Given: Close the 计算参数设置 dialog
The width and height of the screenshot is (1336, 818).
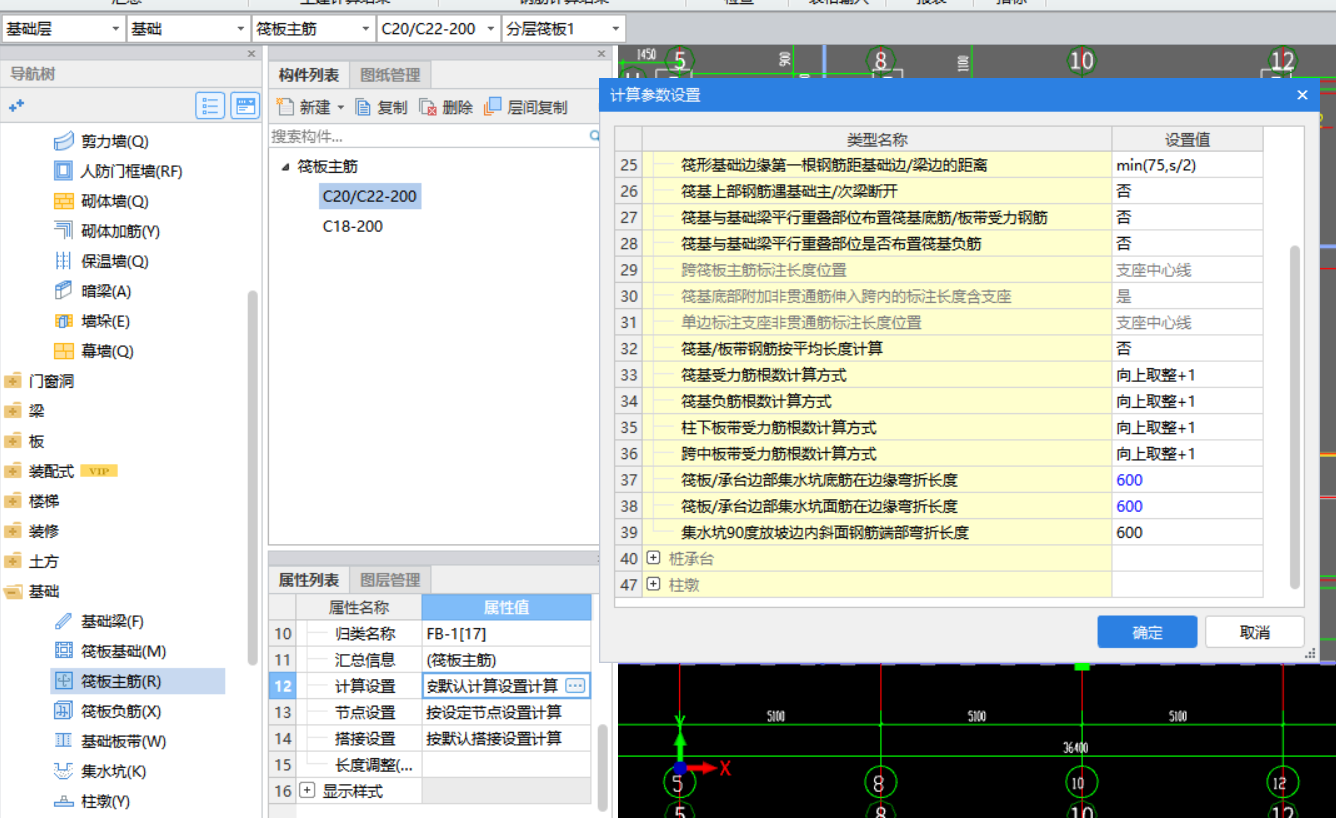Looking at the screenshot, I should (x=1302, y=95).
